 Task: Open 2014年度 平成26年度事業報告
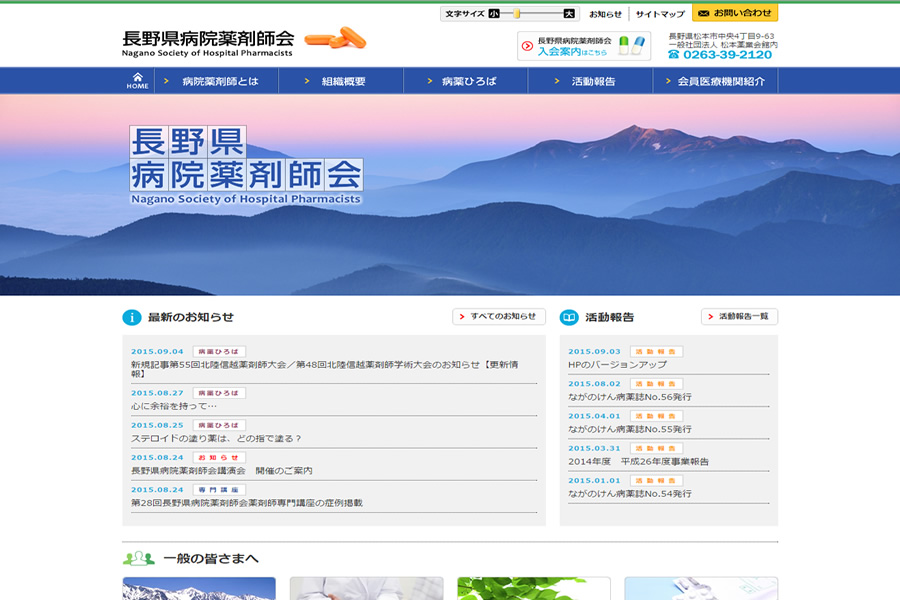coord(638,461)
